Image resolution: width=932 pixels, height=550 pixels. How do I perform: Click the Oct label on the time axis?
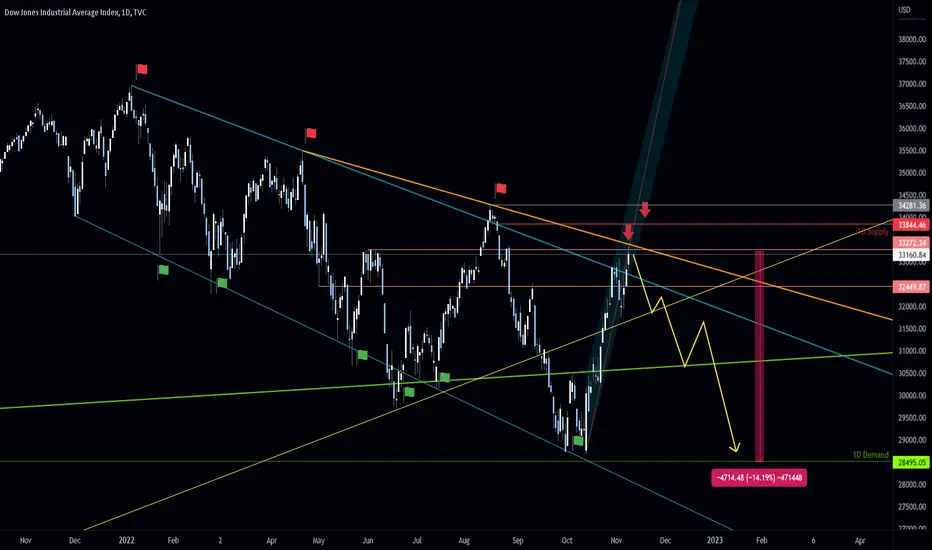[x=567, y=540]
